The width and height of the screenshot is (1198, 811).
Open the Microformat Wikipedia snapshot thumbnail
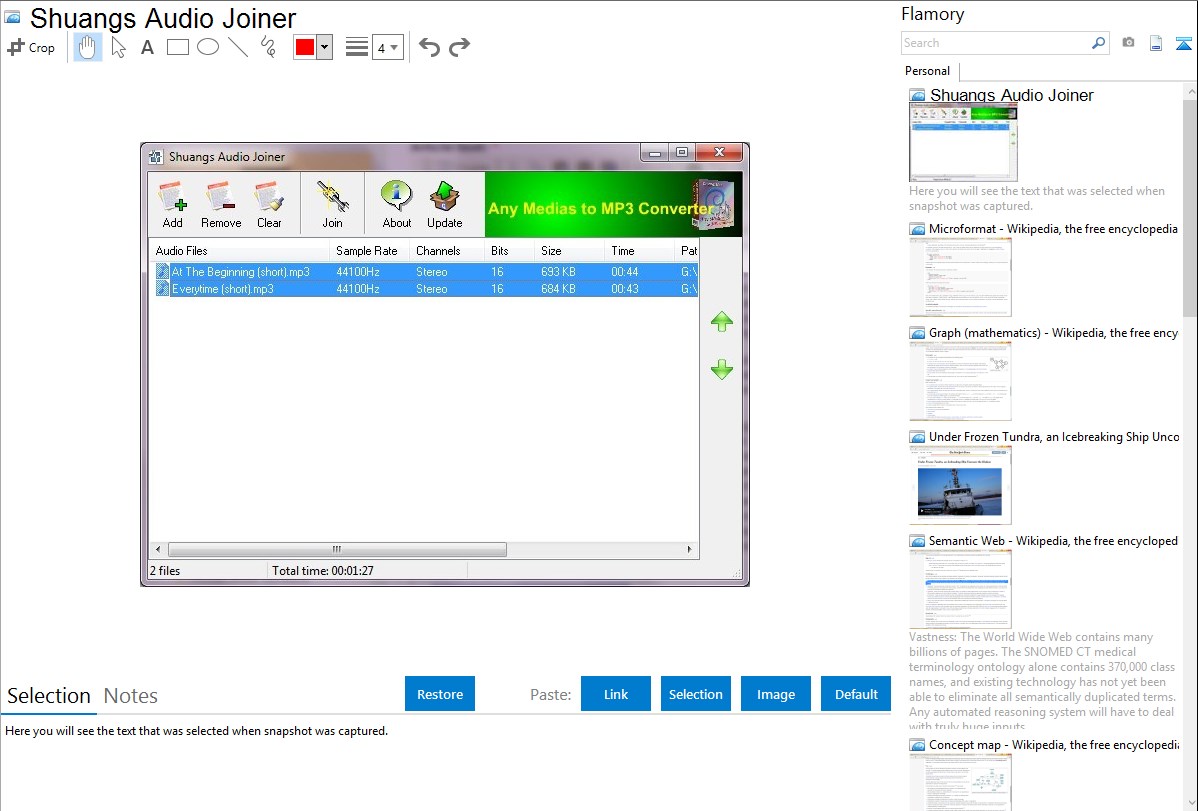960,277
